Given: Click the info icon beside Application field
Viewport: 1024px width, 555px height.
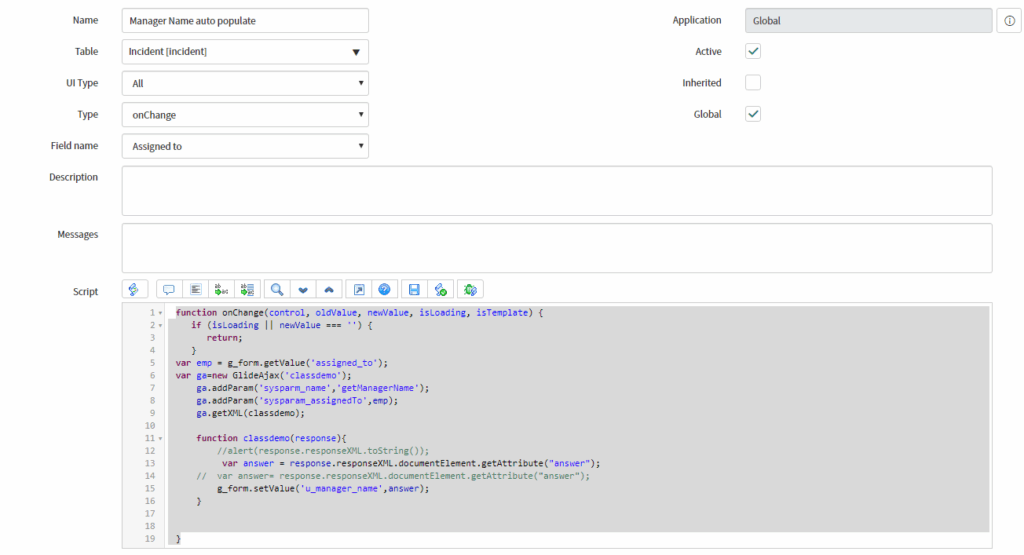Looking at the screenshot, I should (1010, 21).
